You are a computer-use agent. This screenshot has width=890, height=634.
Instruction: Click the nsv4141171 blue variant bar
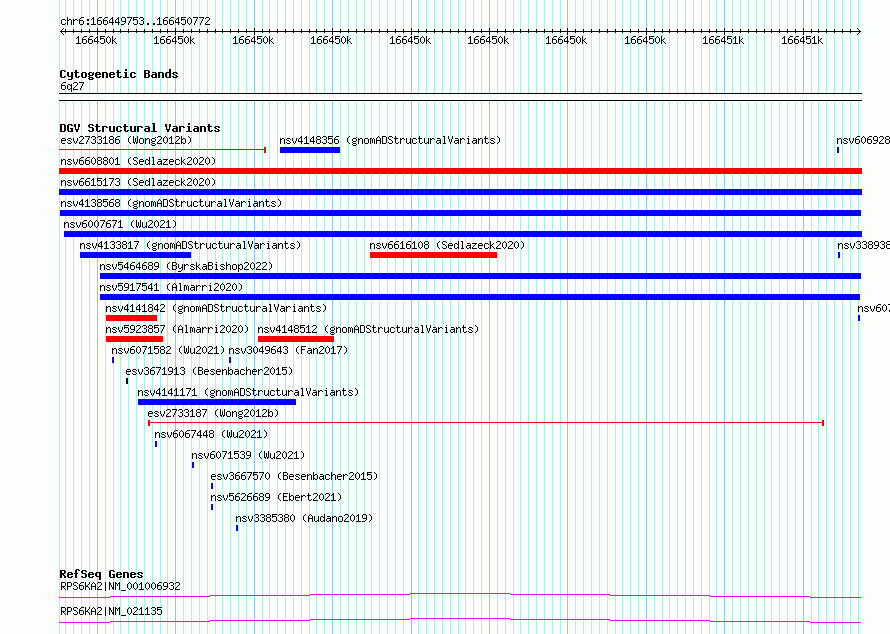(217, 402)
